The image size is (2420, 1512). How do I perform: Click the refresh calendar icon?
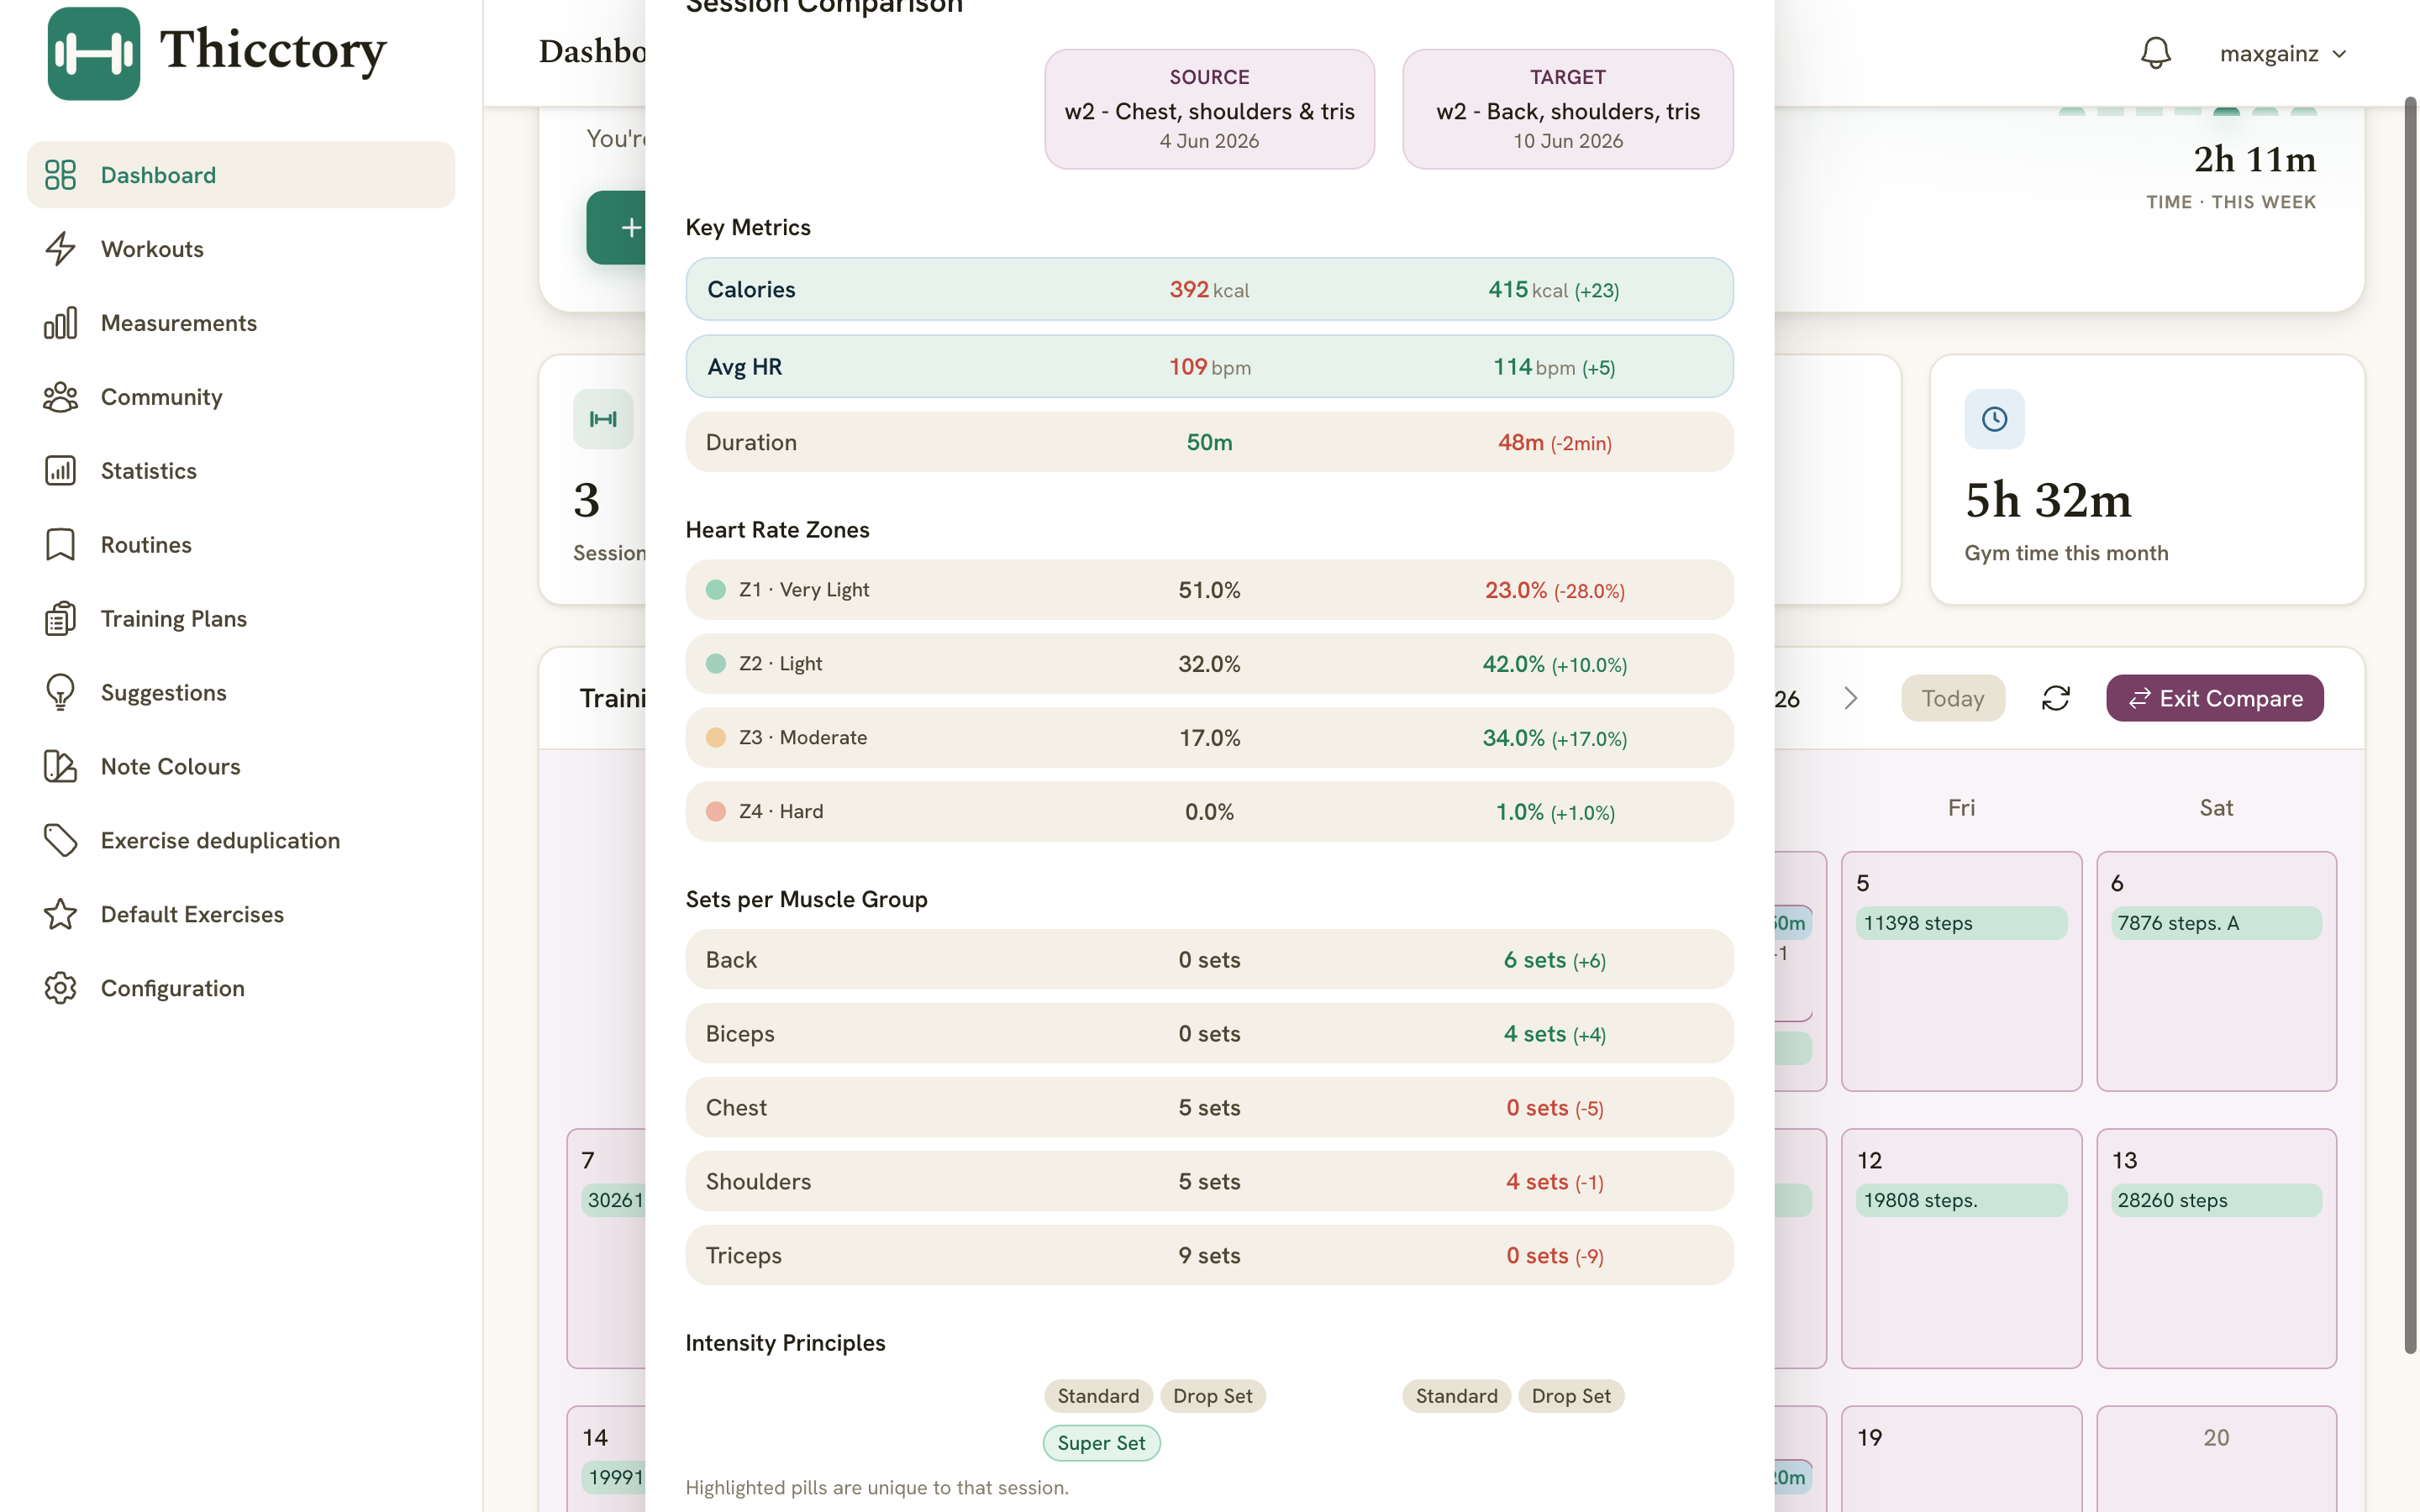pyautogui.click(x=2055, y=698)
